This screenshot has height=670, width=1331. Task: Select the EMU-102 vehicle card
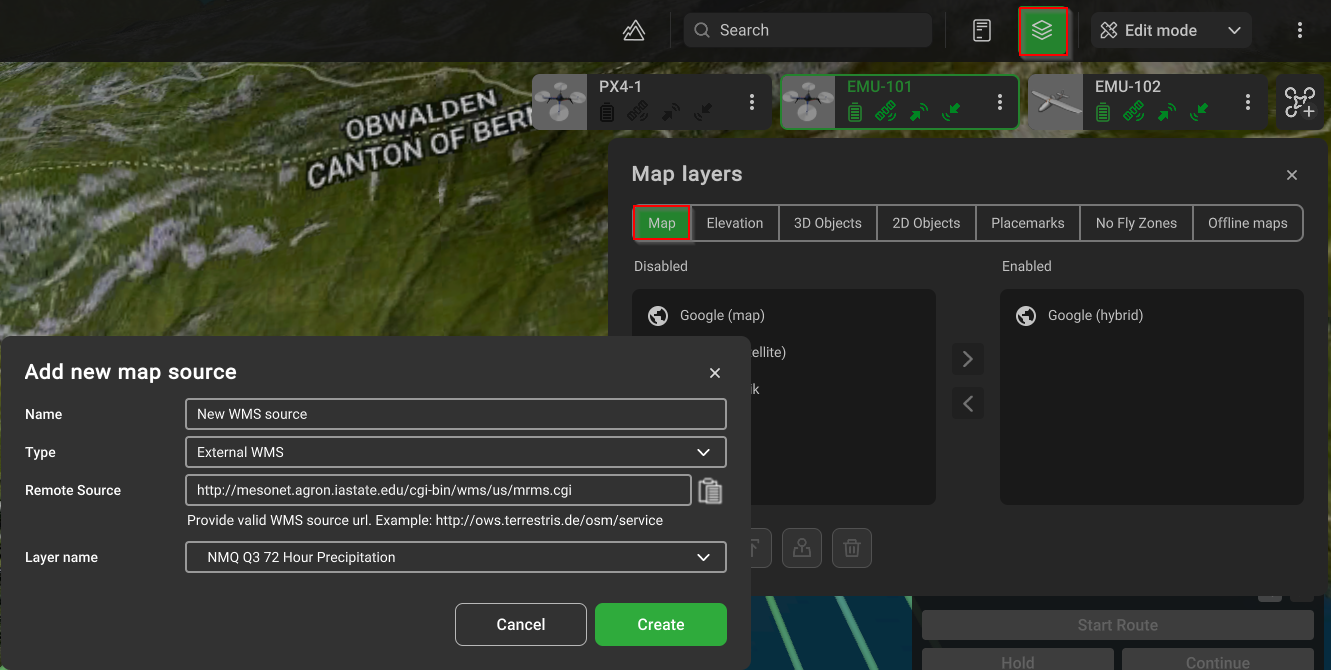point(1130,102)
